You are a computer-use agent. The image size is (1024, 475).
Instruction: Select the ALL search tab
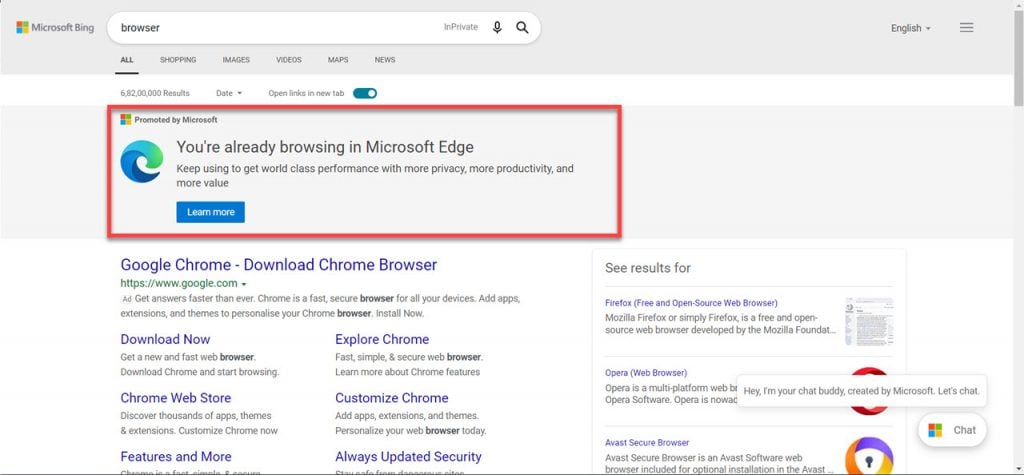coord(127,59)
